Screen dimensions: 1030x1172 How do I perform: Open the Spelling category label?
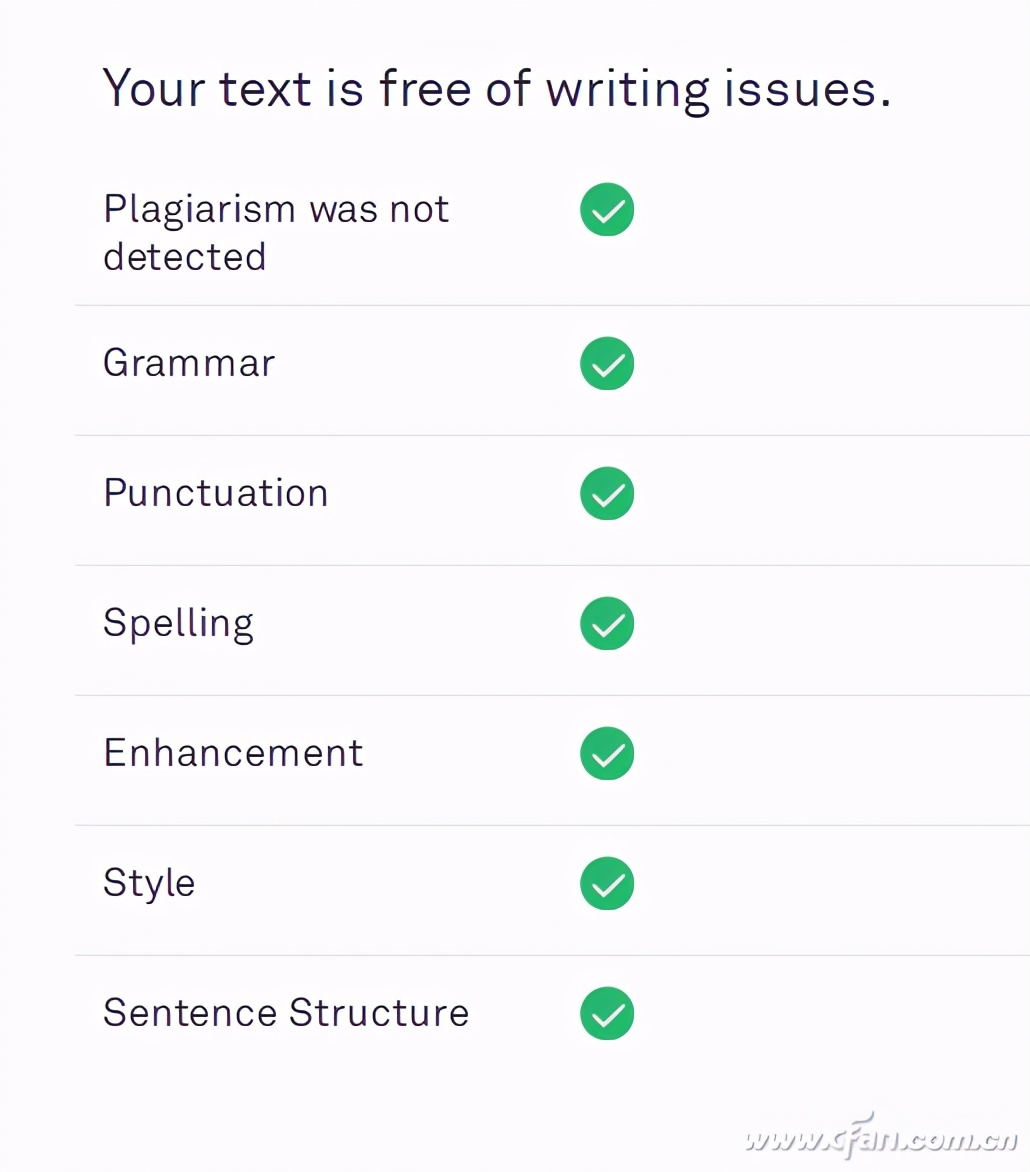coord(179,625)
